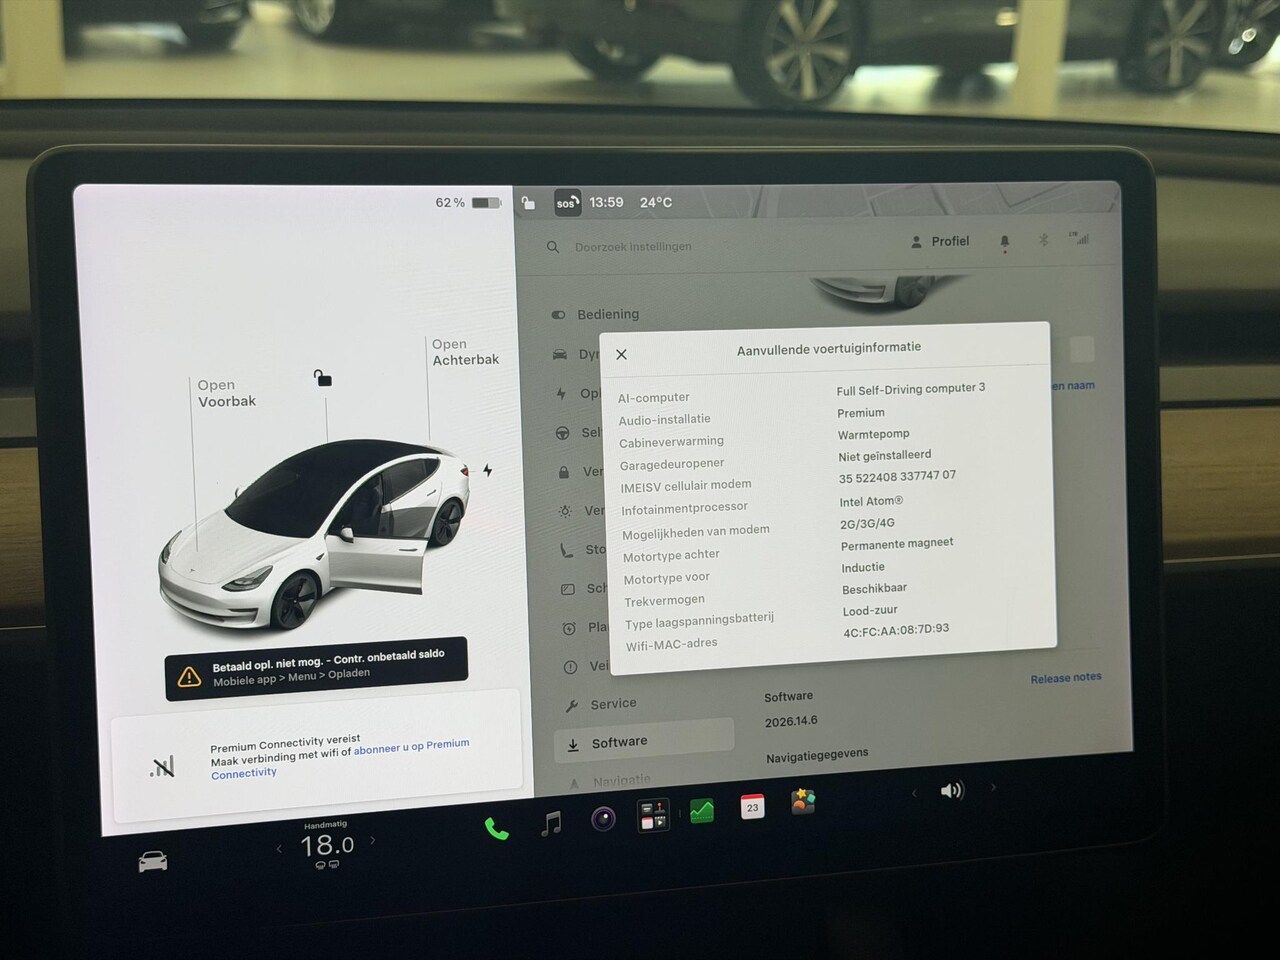1280x960 pixels.
Task: Tap the 18.0 temperature setting
Action: click(327, 846)
